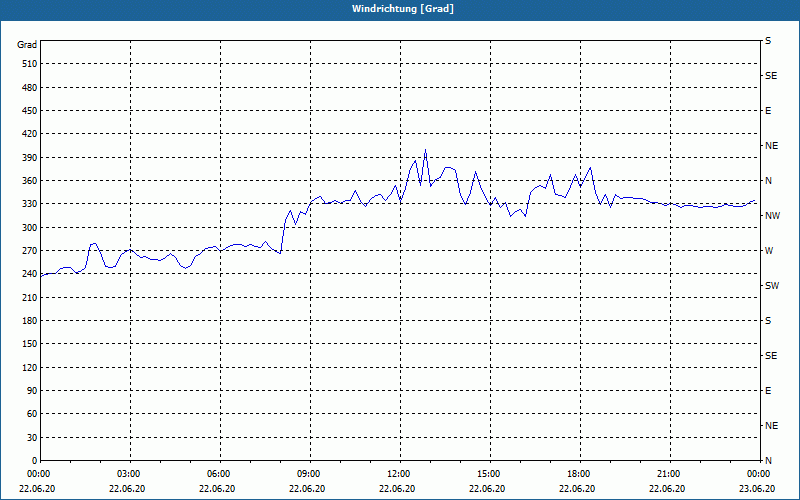Click the 30 axis tick label

coord(32,438)
